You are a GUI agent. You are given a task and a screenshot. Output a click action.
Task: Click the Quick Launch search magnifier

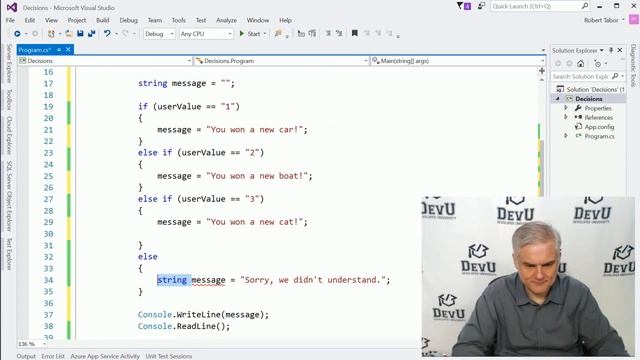(585, 6)
